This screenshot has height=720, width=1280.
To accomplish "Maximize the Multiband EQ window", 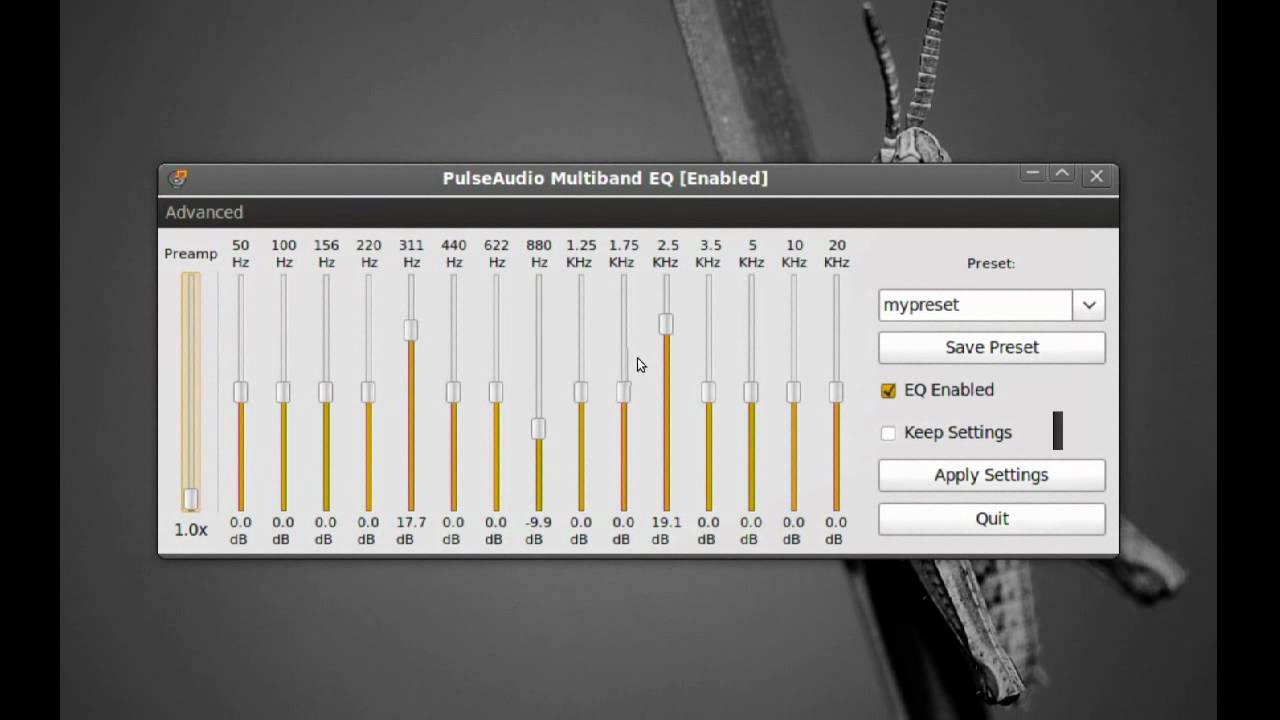I will pyautogui.click(x=1062, y=175).
